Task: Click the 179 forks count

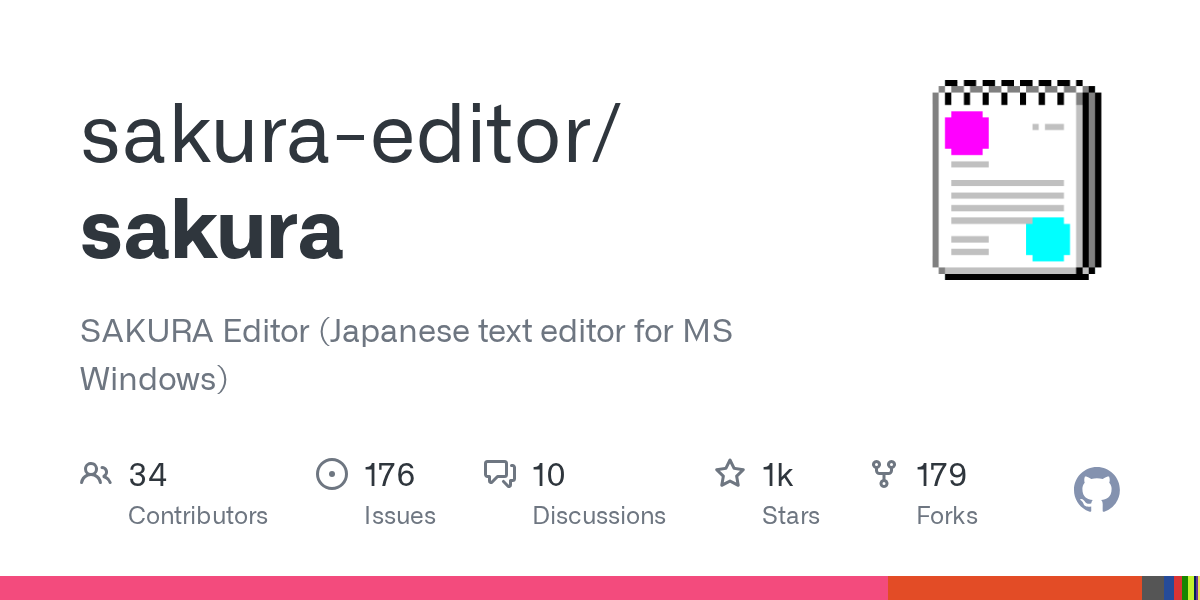Action: (941, 474)
